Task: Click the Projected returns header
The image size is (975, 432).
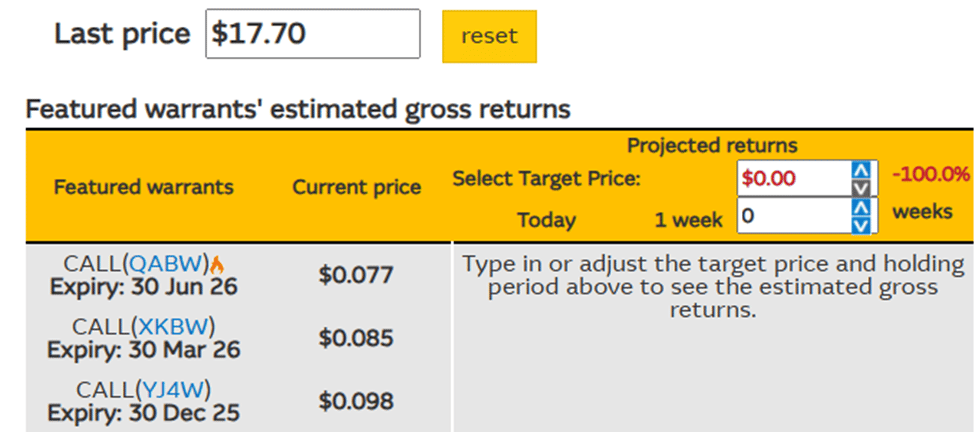Action: (712, 146)
